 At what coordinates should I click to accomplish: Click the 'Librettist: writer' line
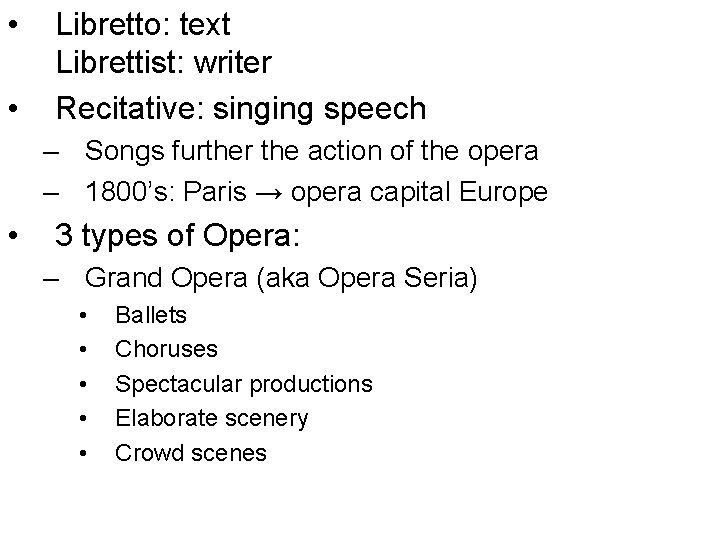pyautogui.click(x=163, y=64)
